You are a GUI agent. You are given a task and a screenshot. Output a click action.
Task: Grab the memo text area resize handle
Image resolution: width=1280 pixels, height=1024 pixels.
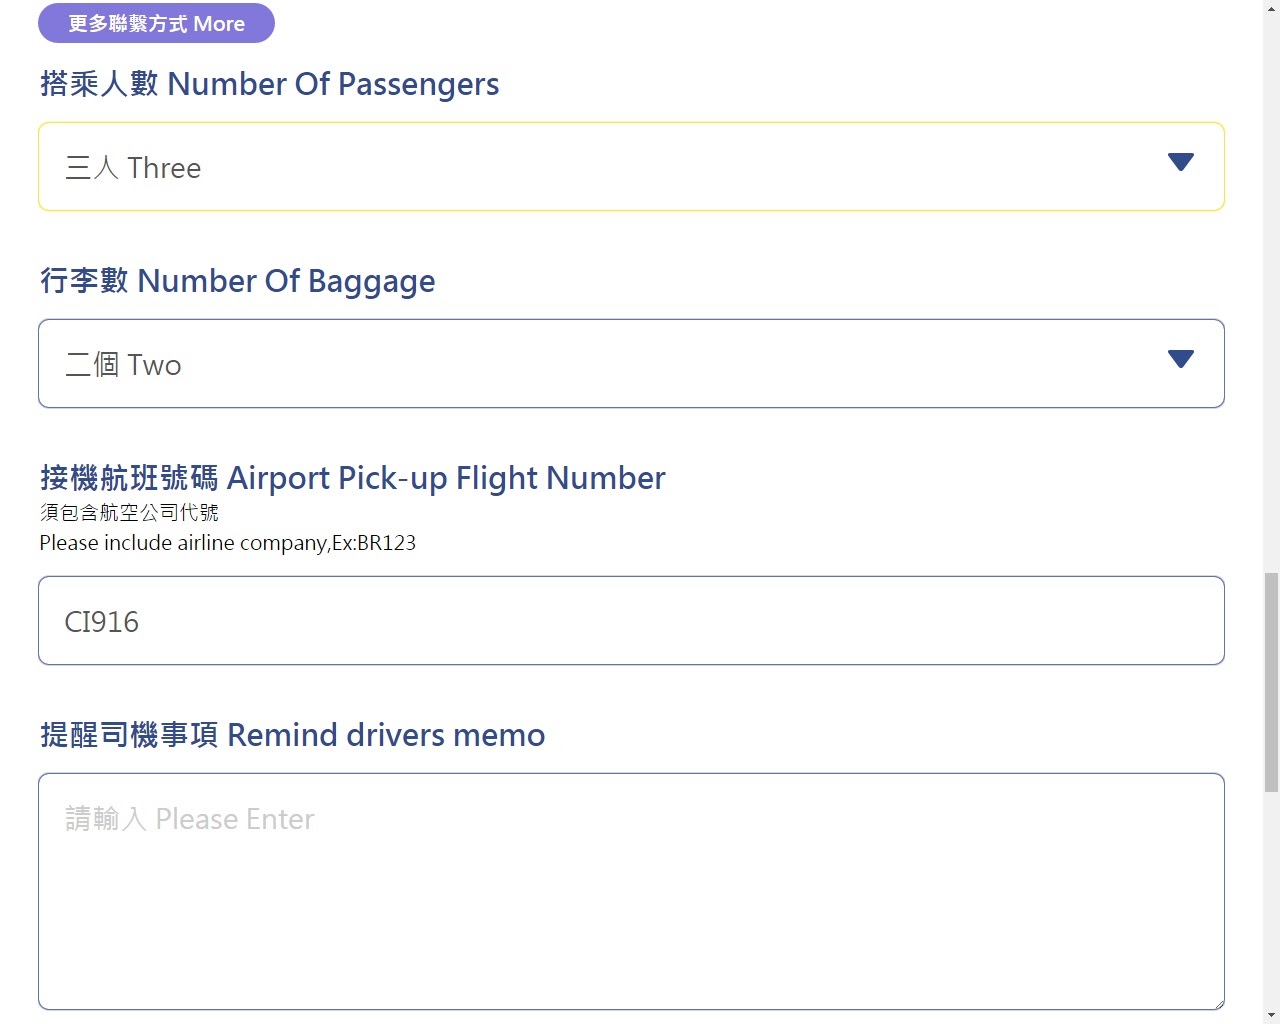tap(1219, 1004)
